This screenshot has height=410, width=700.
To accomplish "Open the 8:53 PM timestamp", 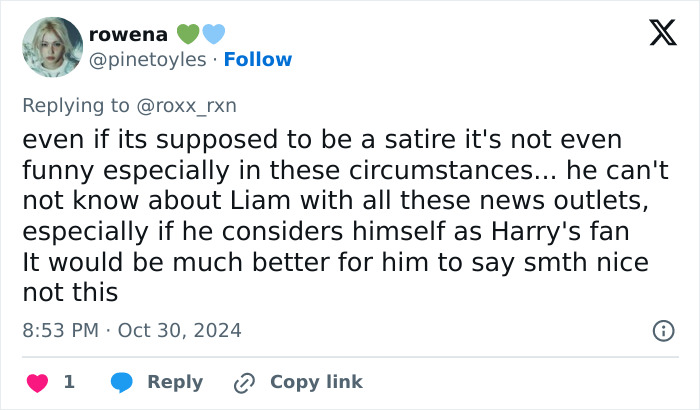I will click(x=61, y=330).
